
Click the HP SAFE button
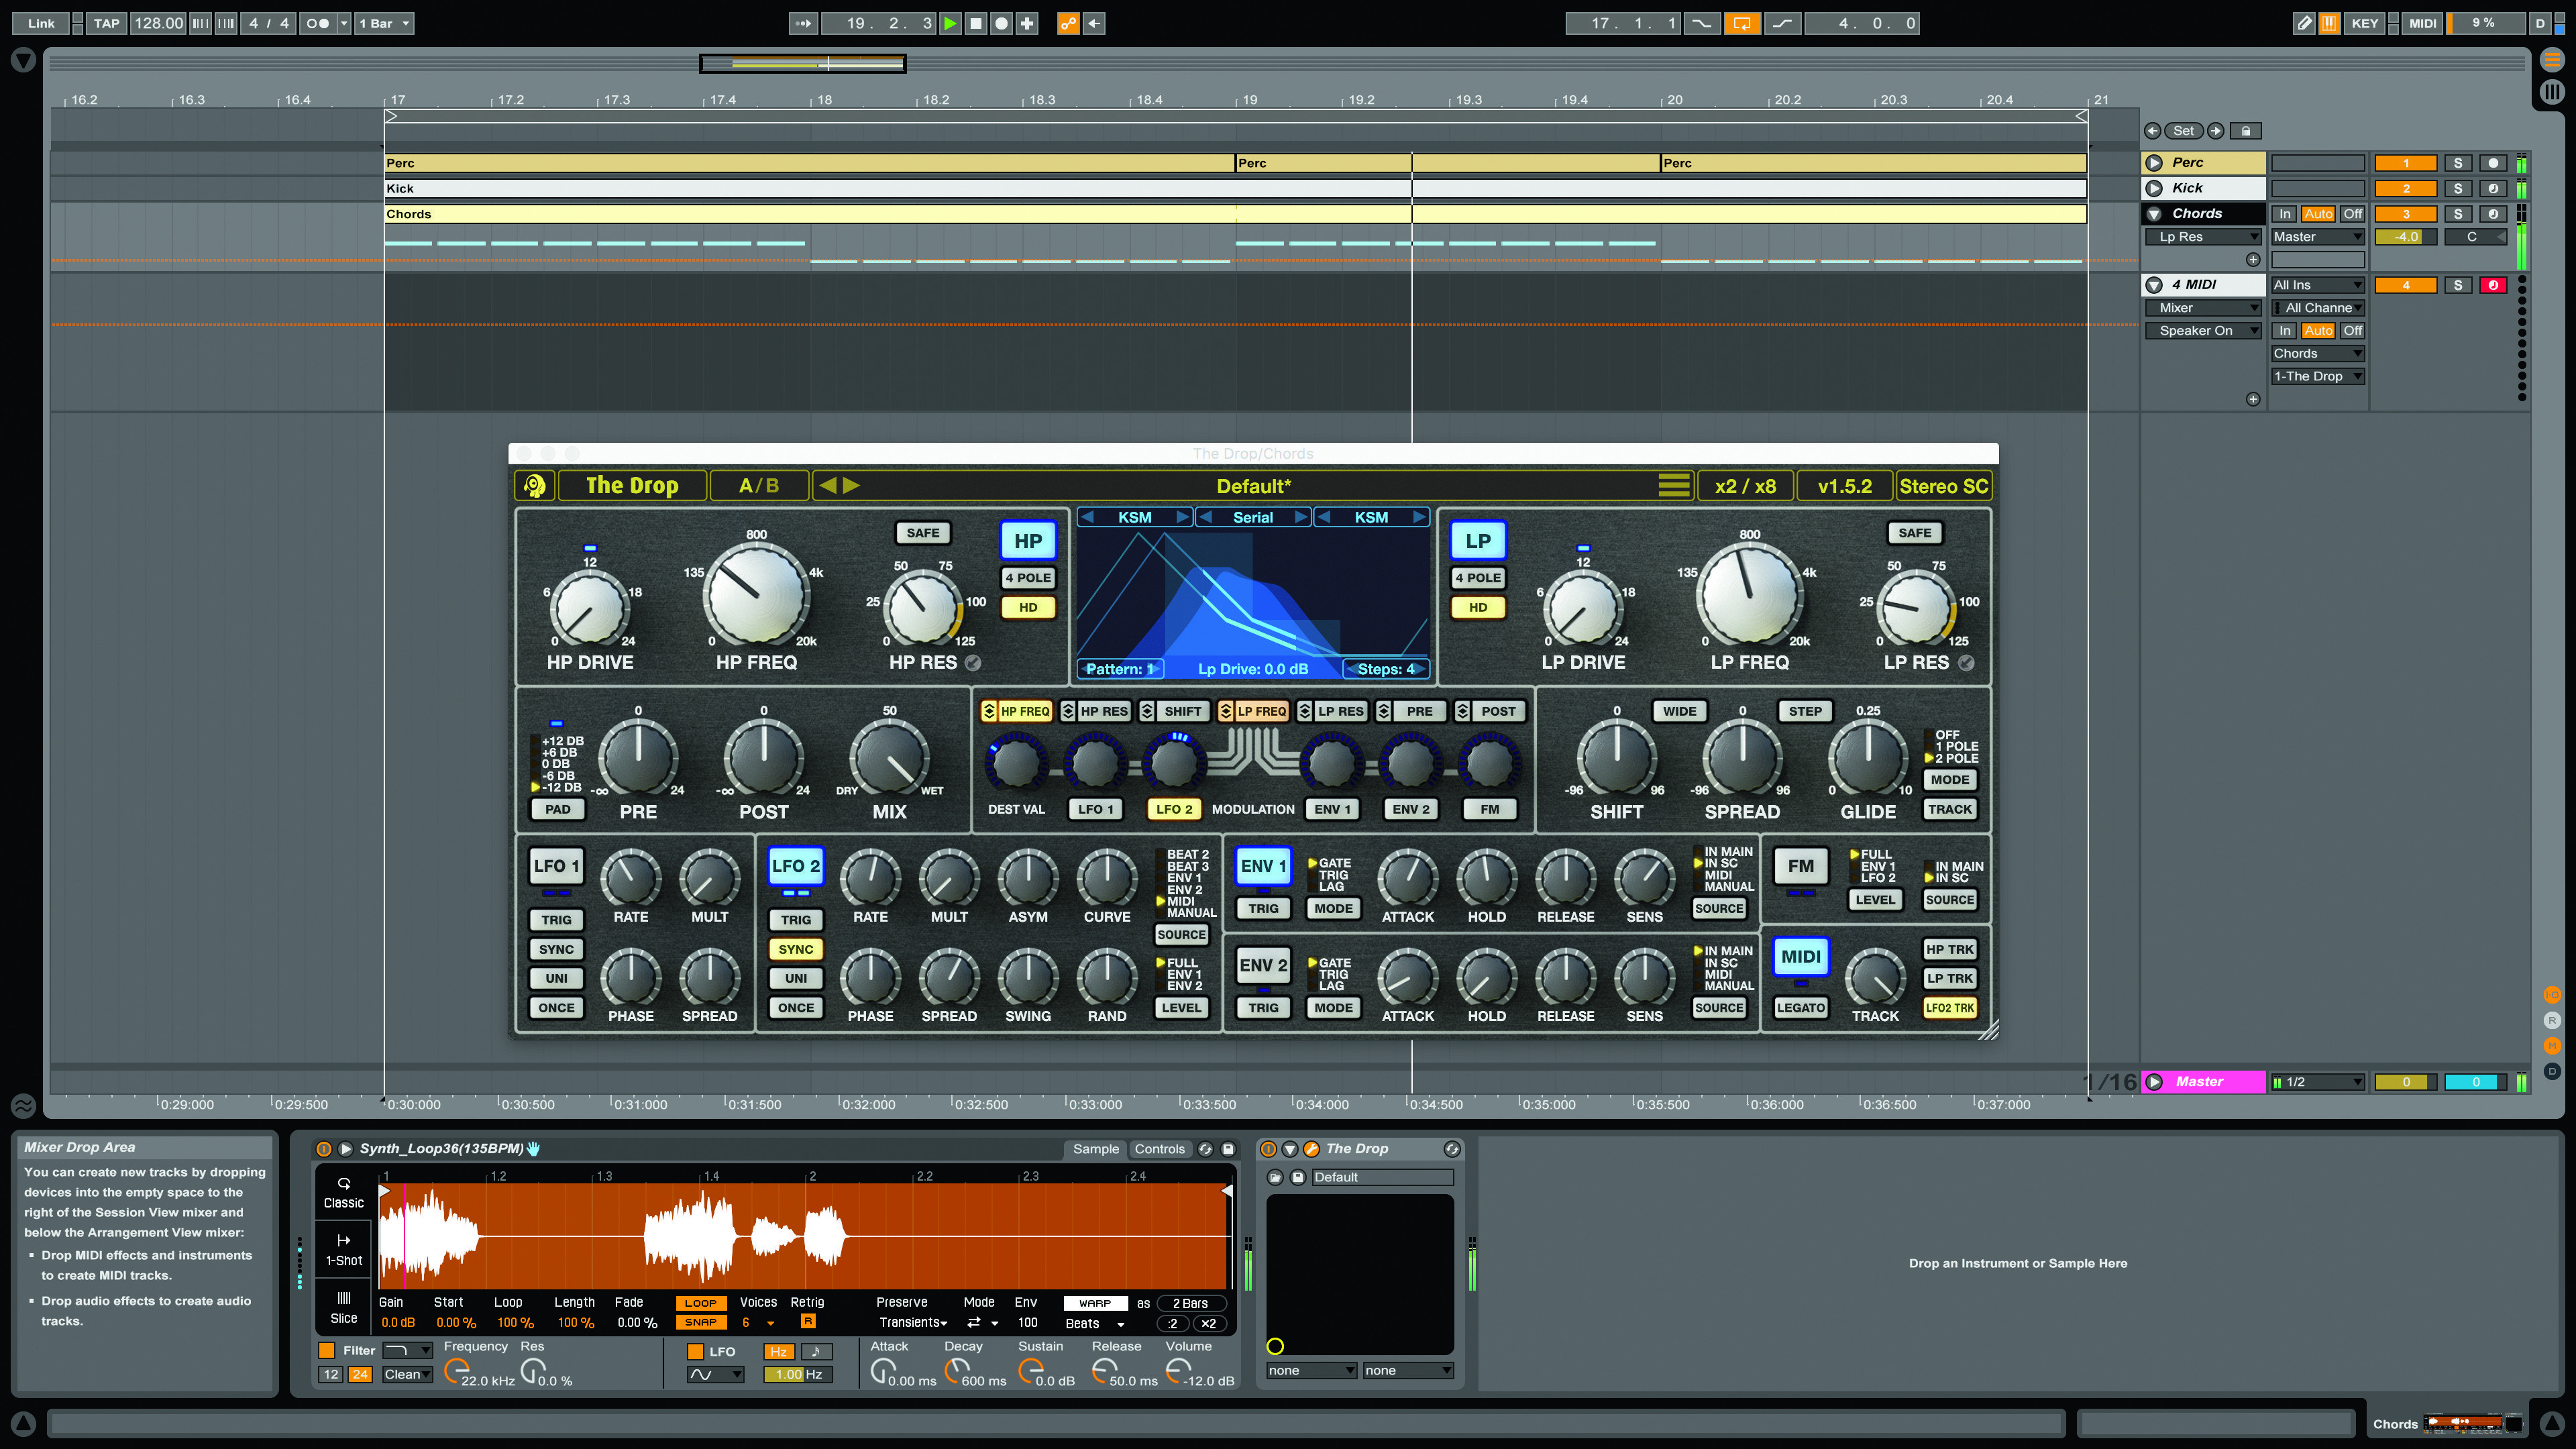[922, 533]
